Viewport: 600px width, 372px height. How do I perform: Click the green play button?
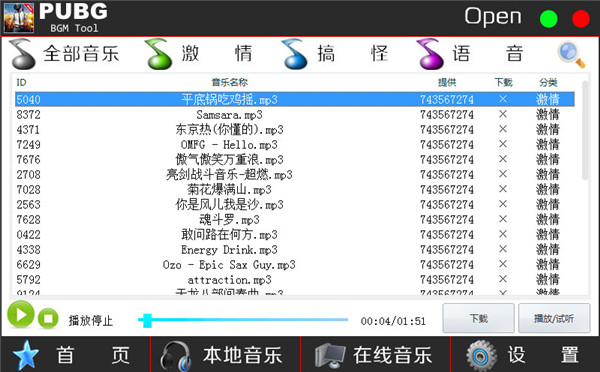click(21, 314)
